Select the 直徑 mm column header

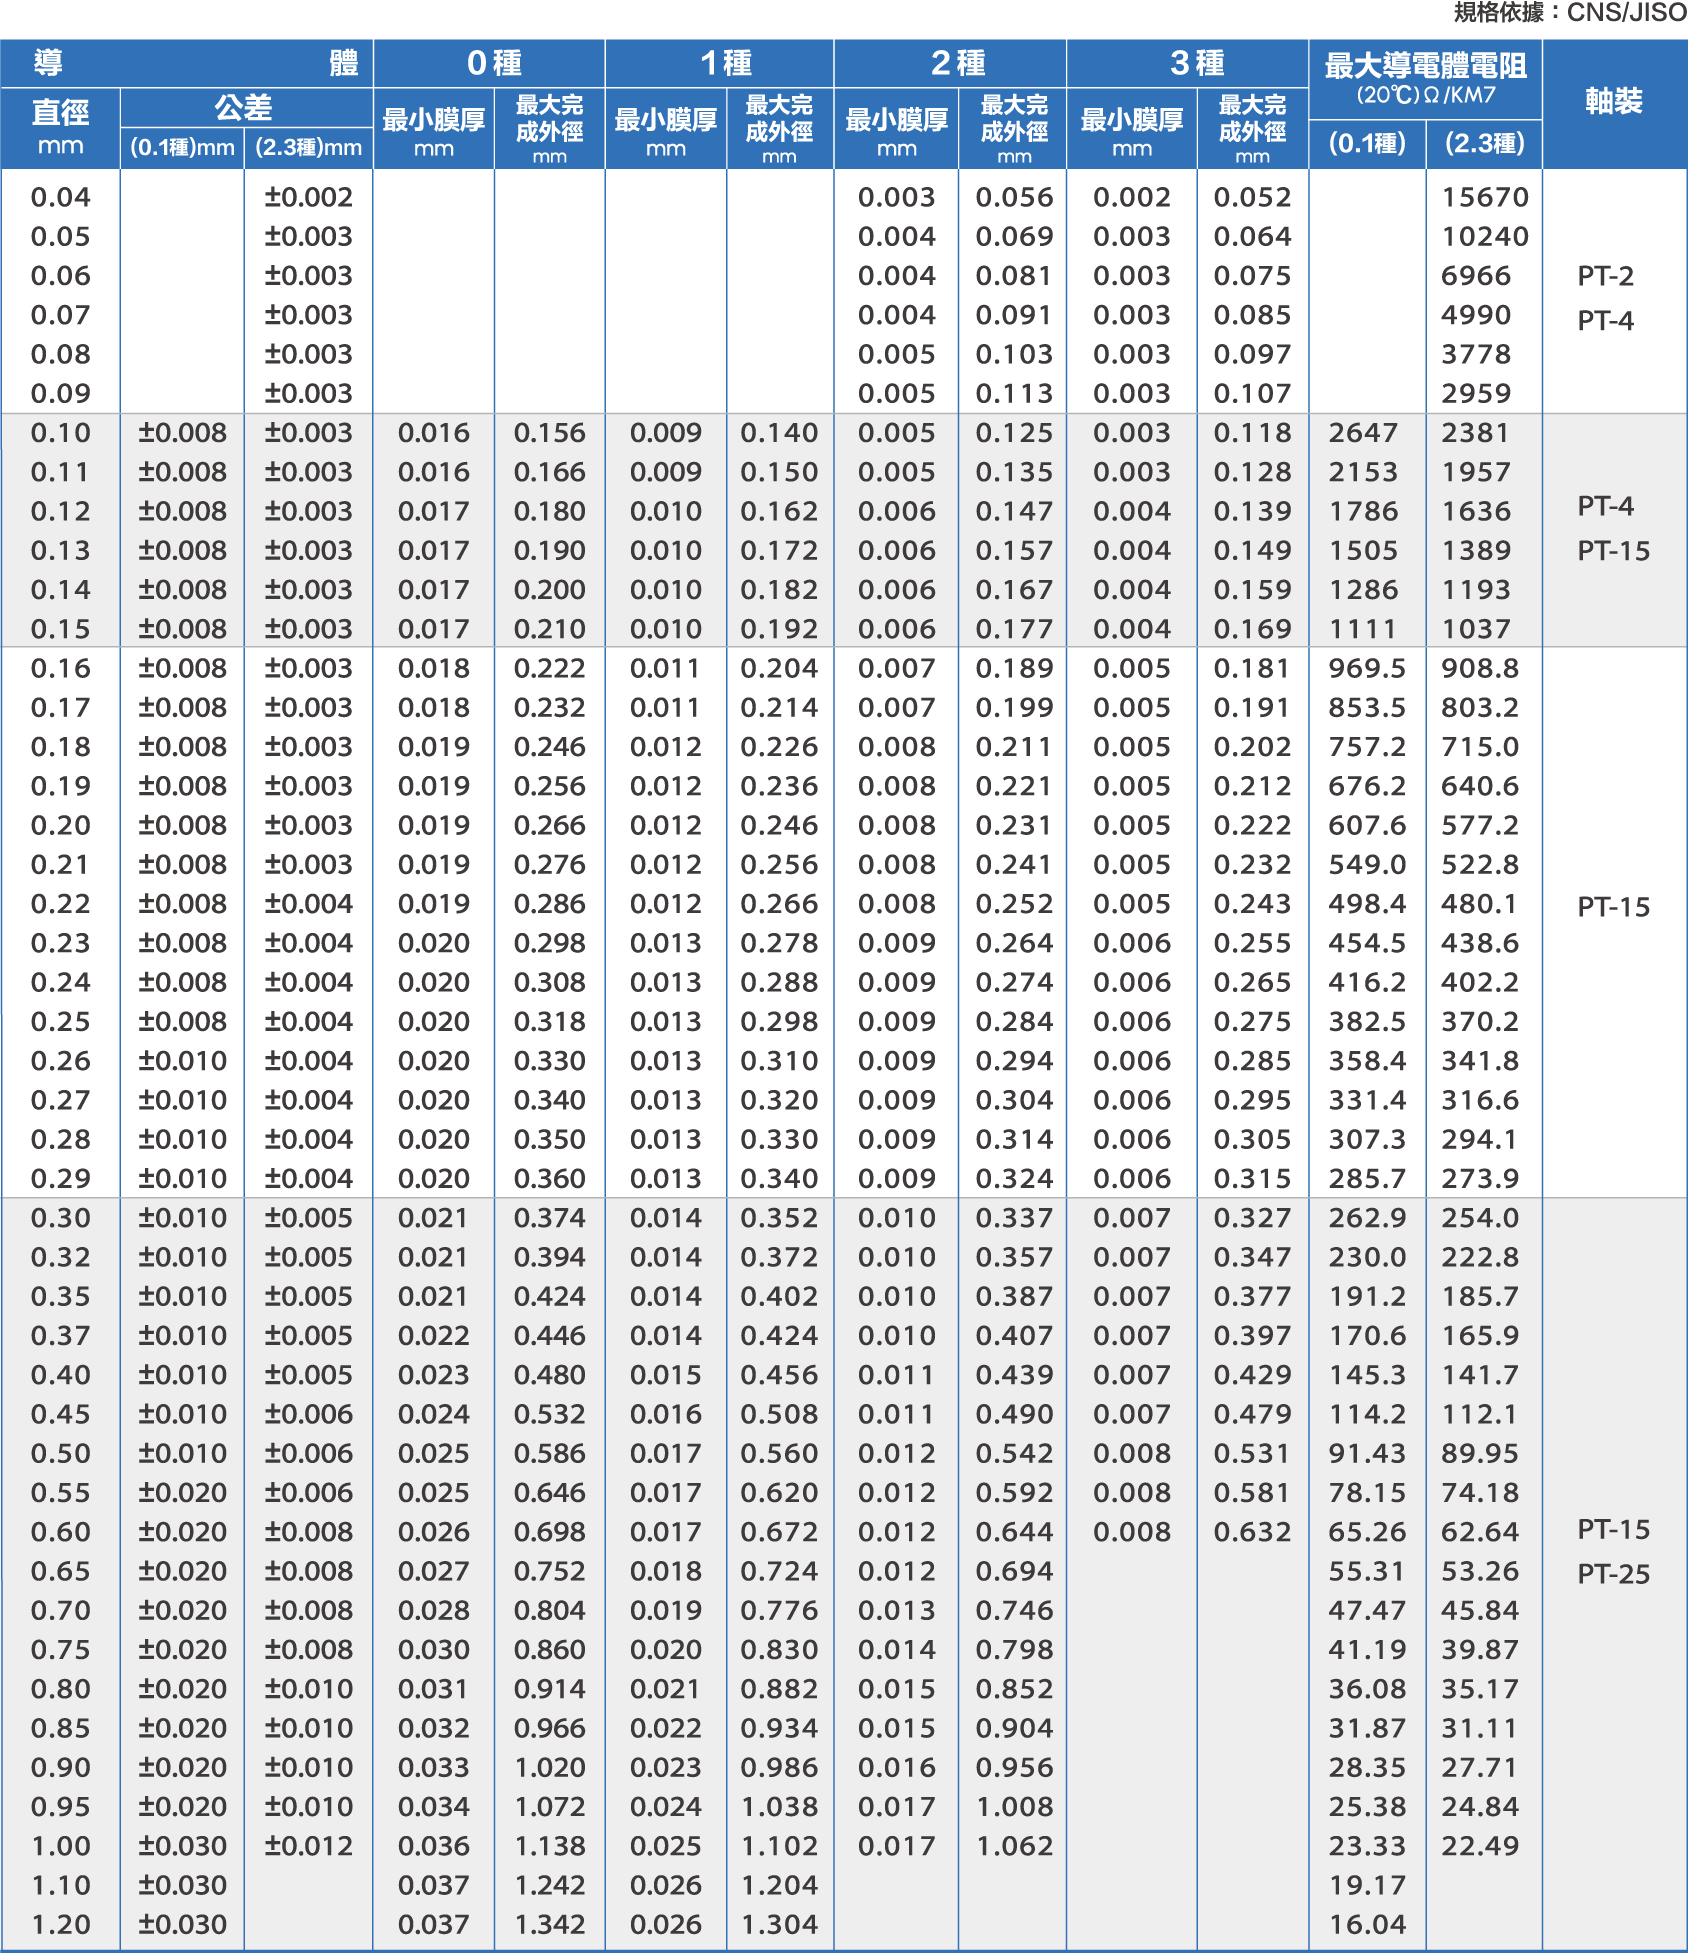60,127
